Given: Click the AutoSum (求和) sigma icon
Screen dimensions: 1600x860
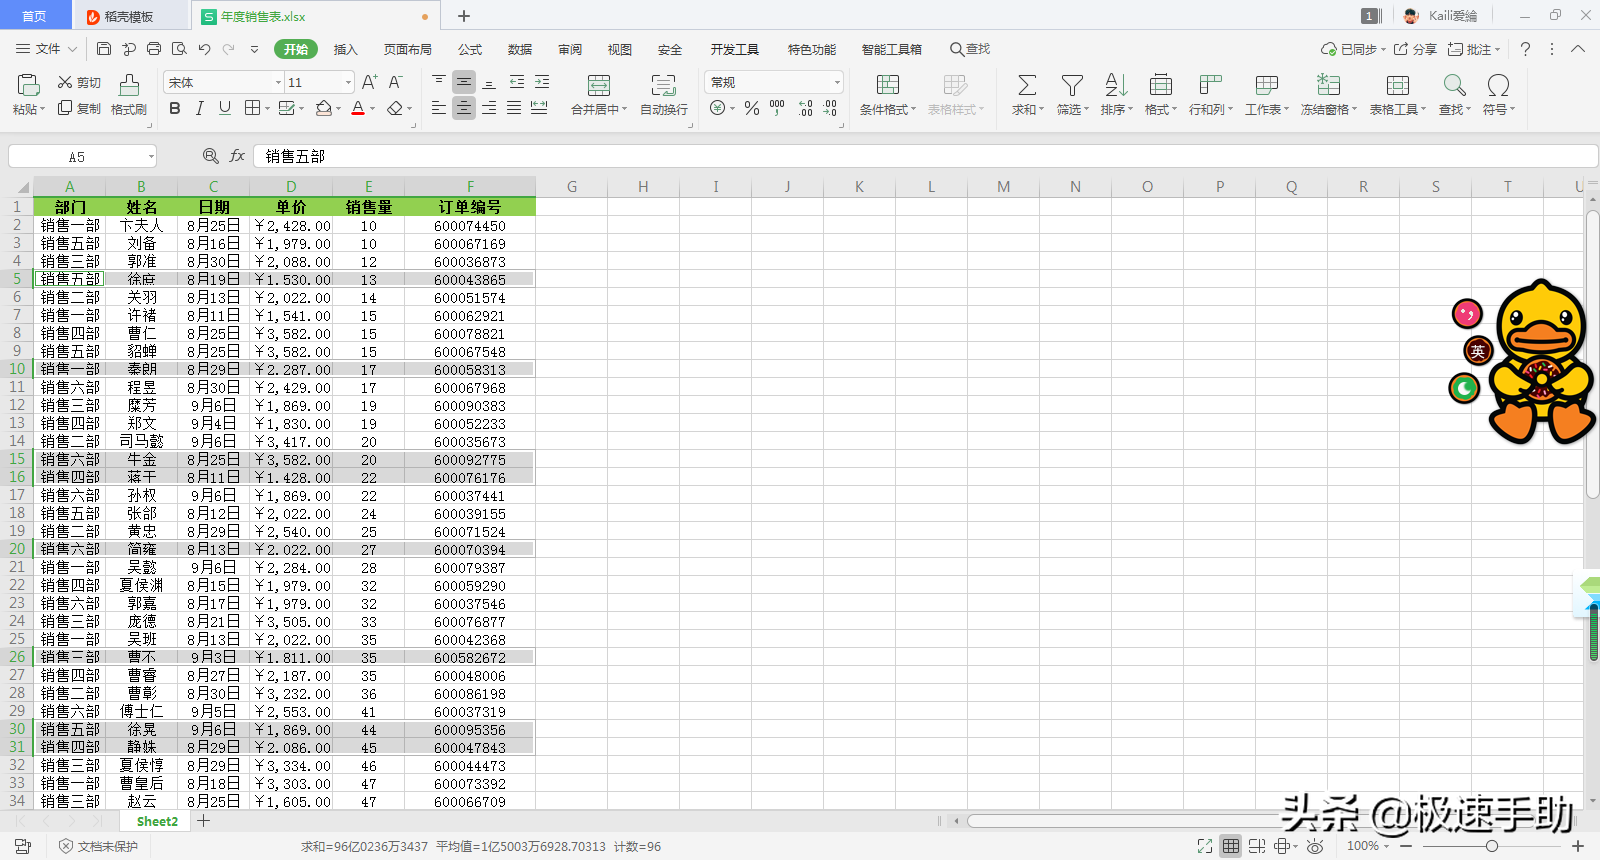Looking at the screenshot, I should (1027, 85).
